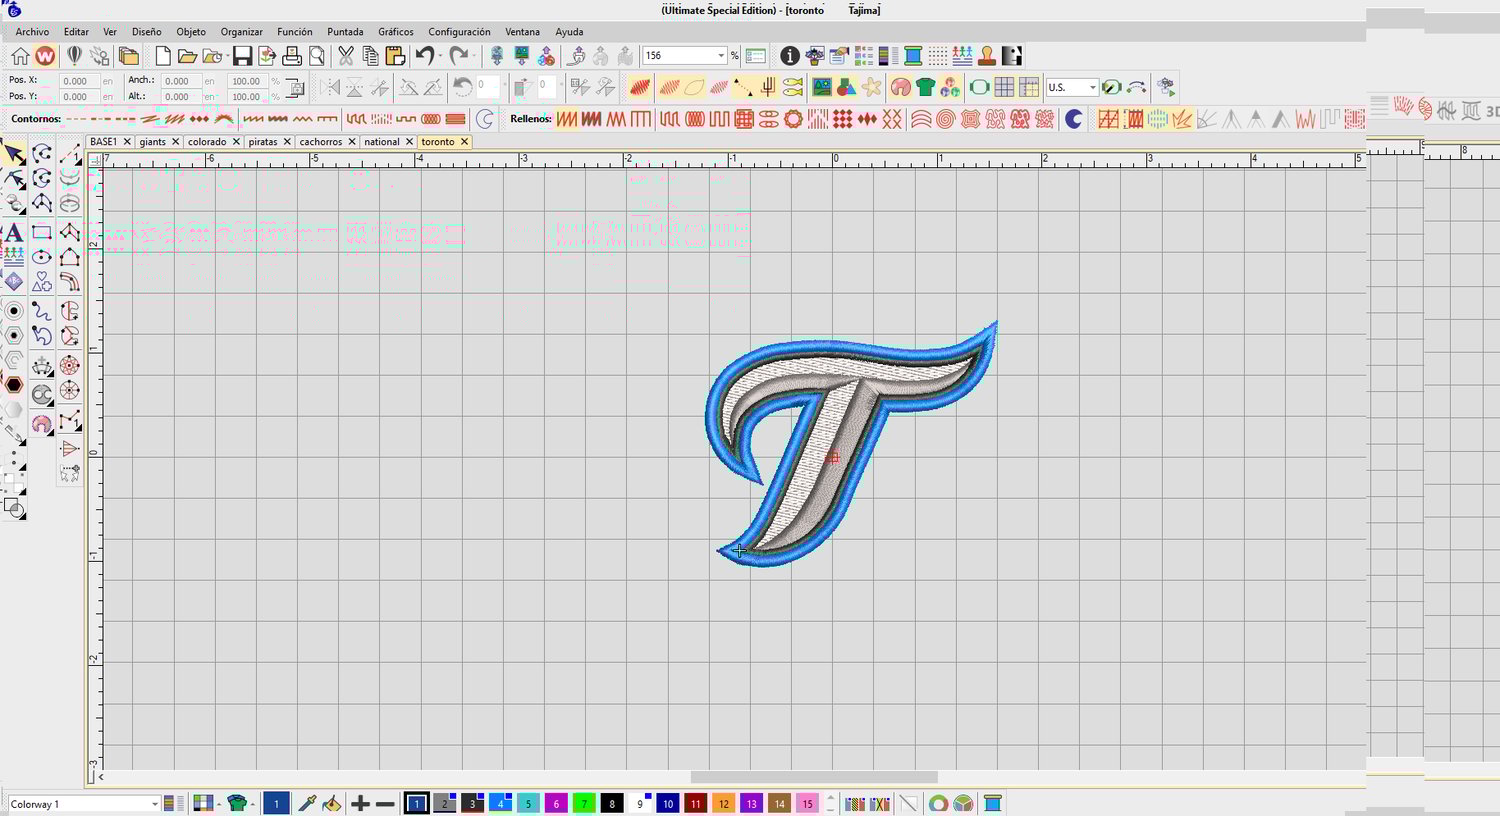Image resolution: width=1500 pixels, height=816 pixels.
Task: Toggle proportional scaling lock icon
Action: tap(295, 88)
